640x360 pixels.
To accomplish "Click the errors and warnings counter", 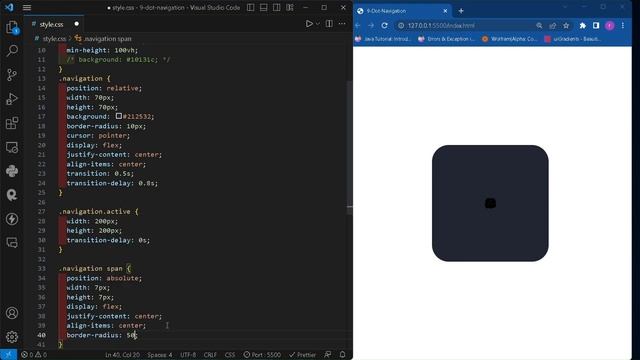I will point(34,355).
